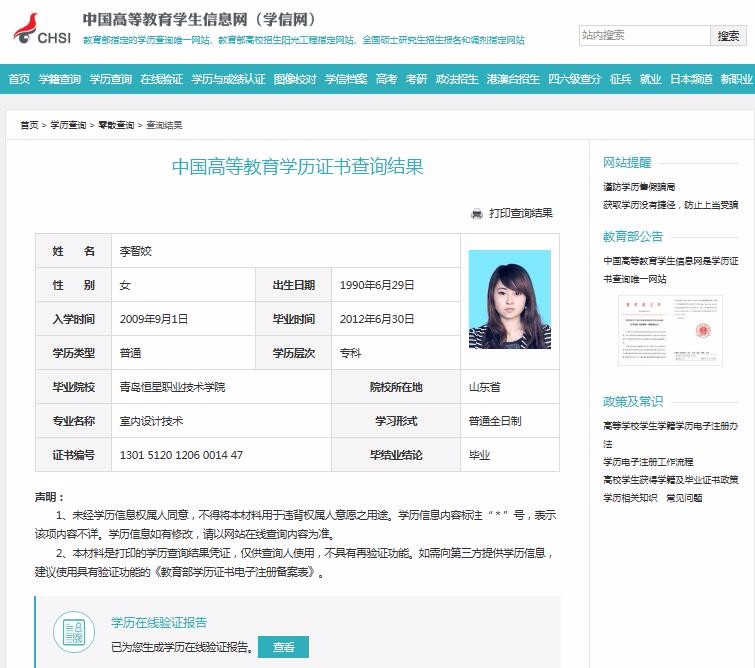This screenshot has width=755, height=668.
Task: Open the 学籍查询 nav item
Action: tap(60, 79)
